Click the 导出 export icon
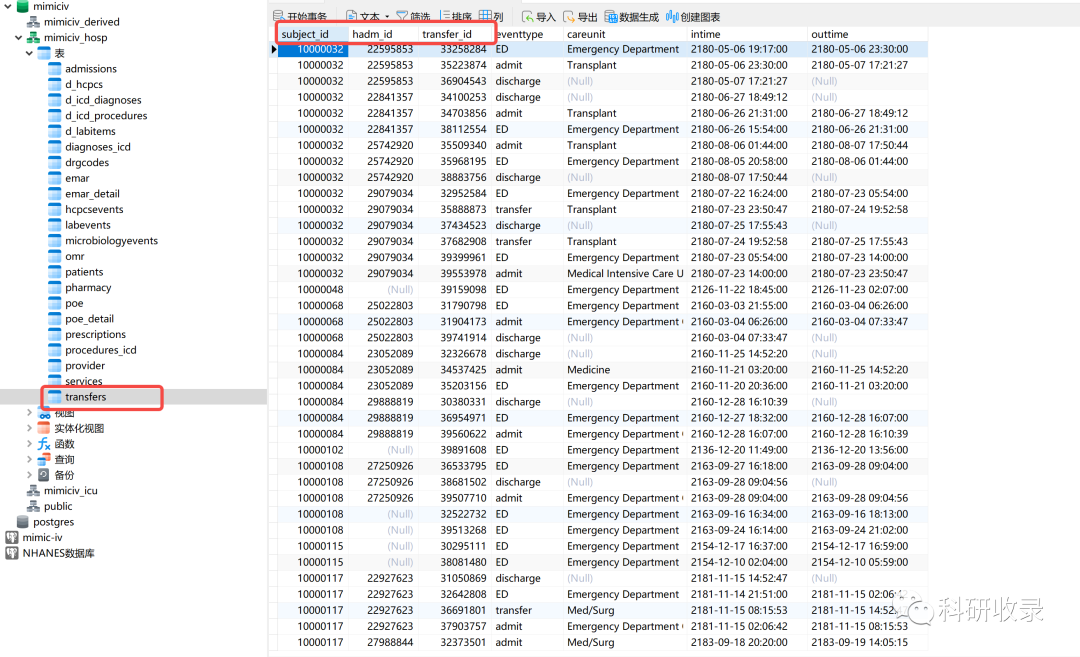 click(x=569, y=17)
